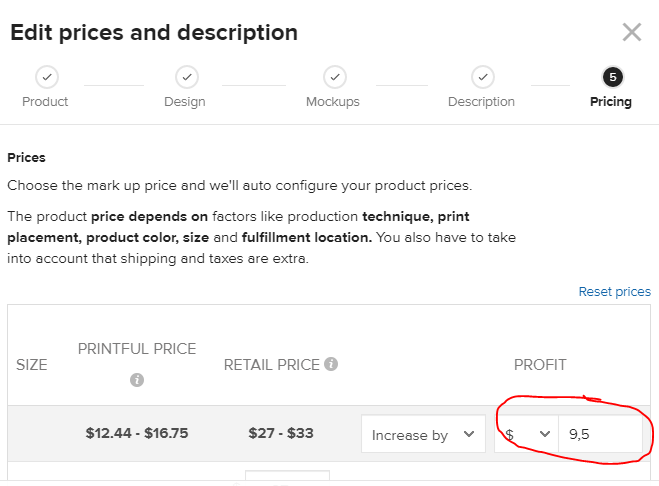Click the step 5 Pricing circle icon
659x486 pixels.
coord(611,77)
